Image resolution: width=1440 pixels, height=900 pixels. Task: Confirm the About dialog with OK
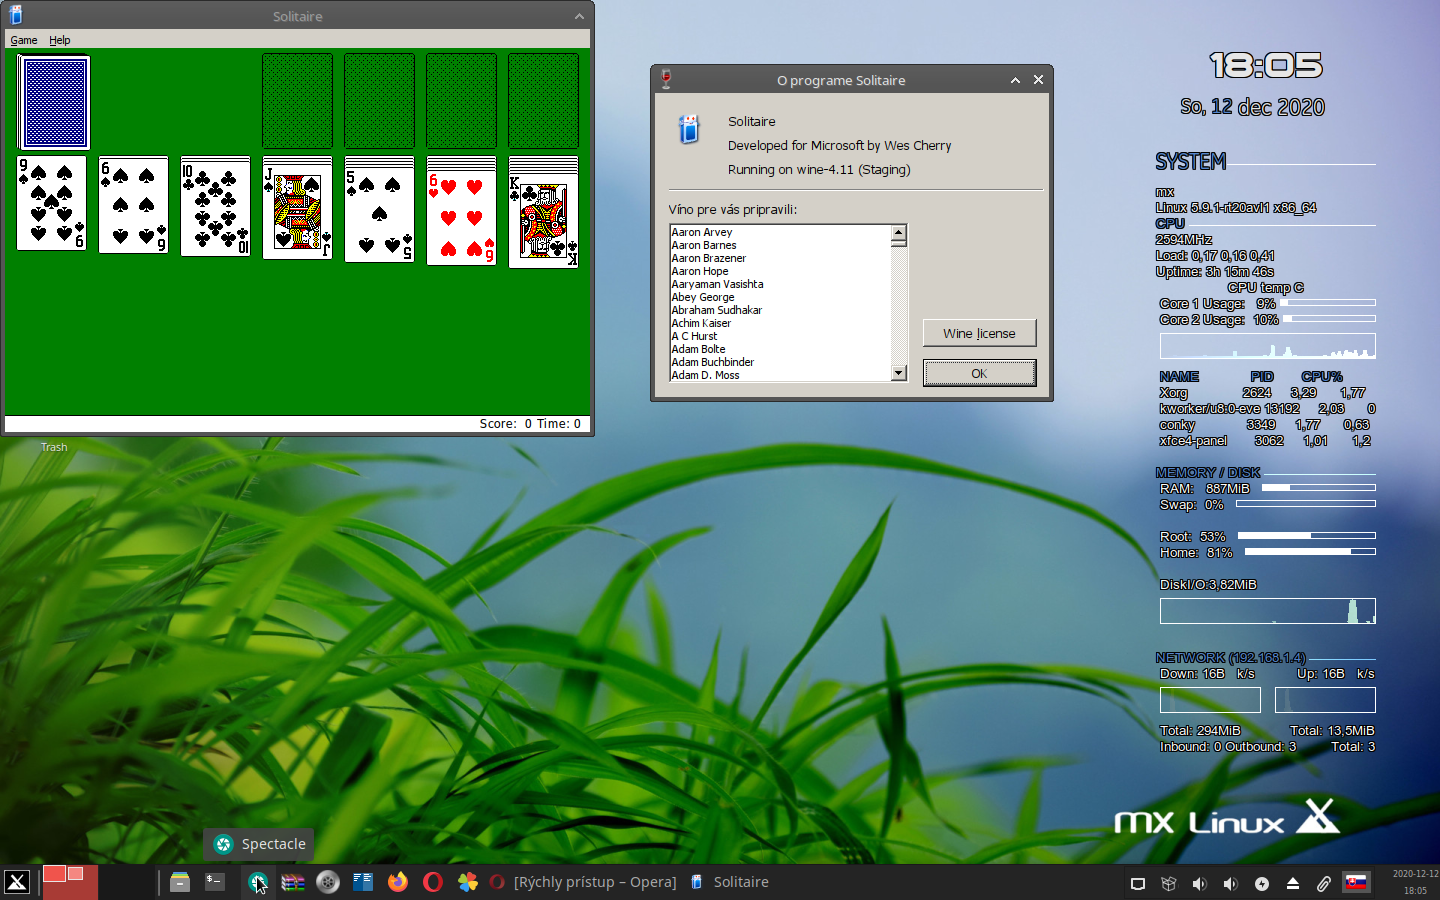[979, 373]
